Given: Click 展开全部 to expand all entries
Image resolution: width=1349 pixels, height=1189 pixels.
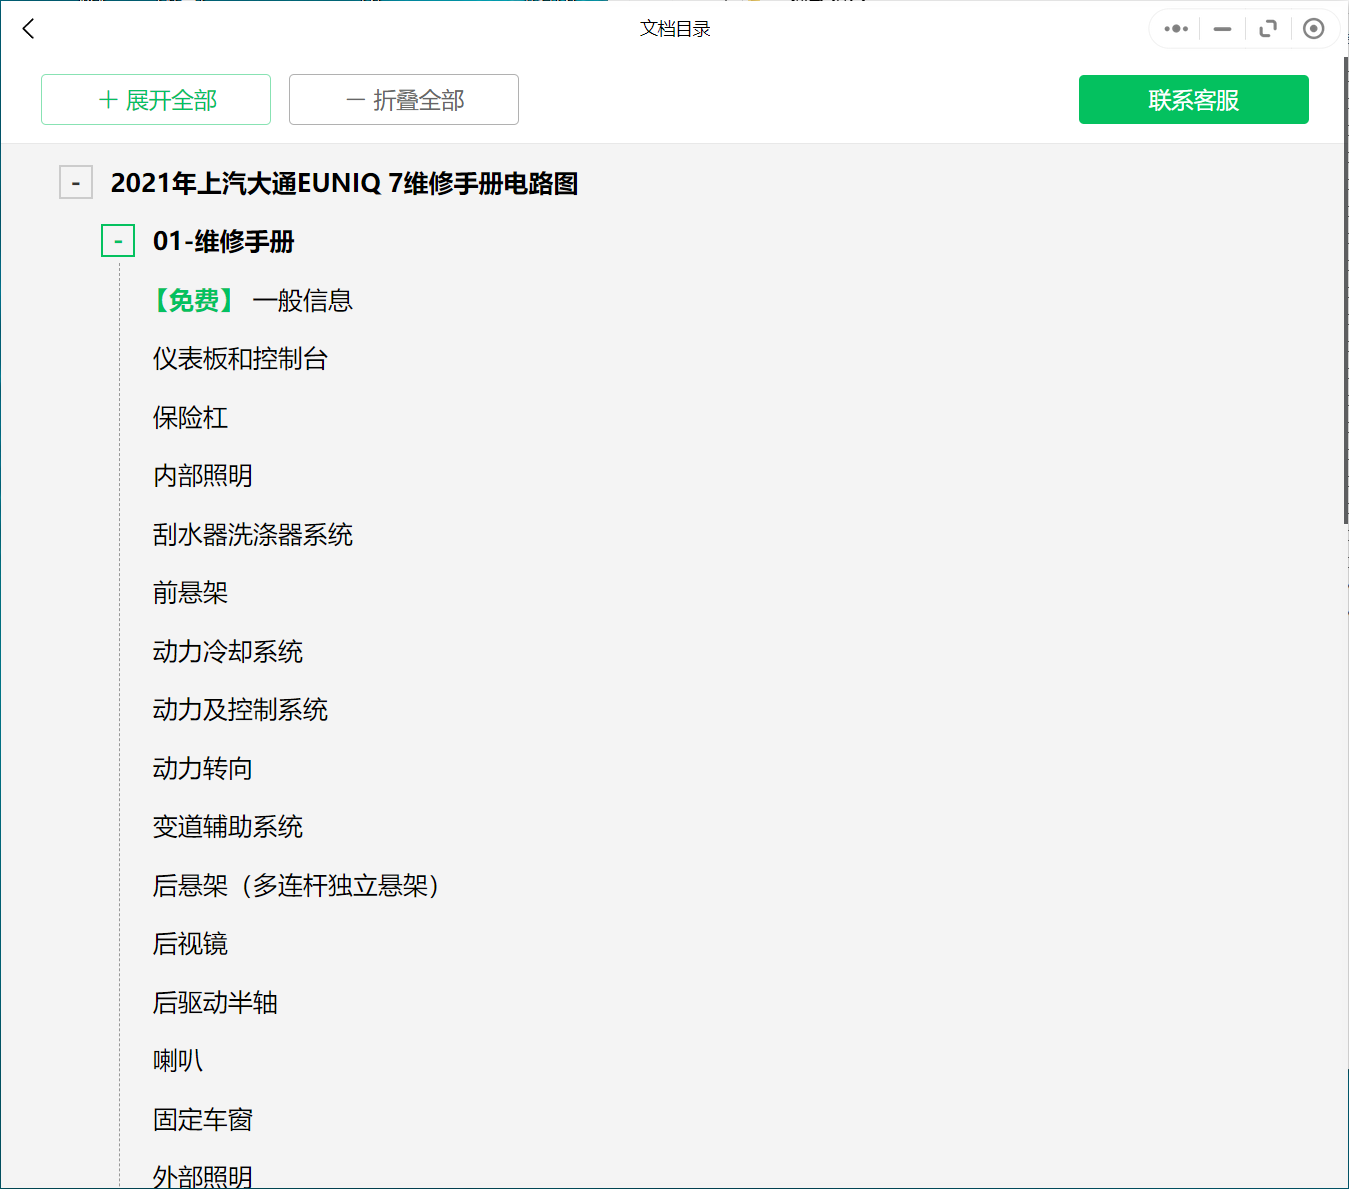Looking at the screenshot, I should click(x=155, y=99).
